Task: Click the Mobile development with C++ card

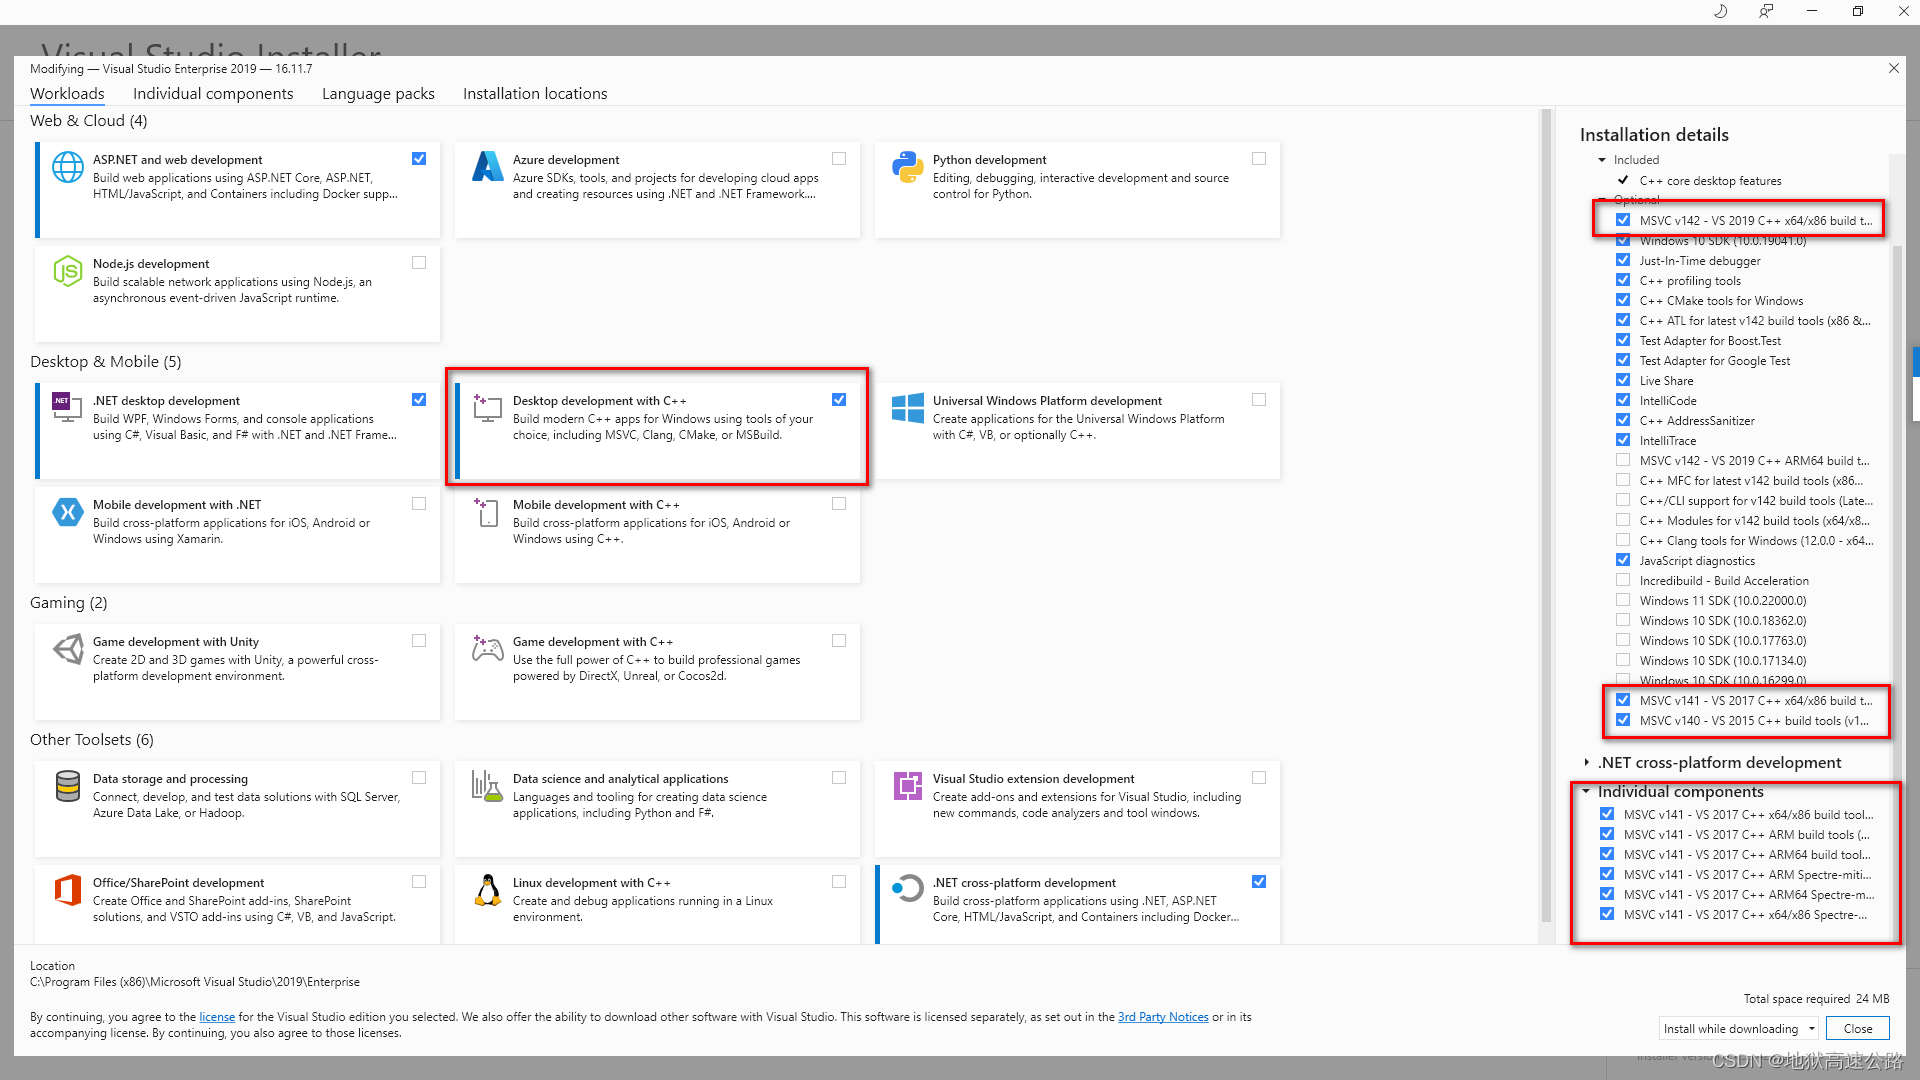Action: coord(657,534)
